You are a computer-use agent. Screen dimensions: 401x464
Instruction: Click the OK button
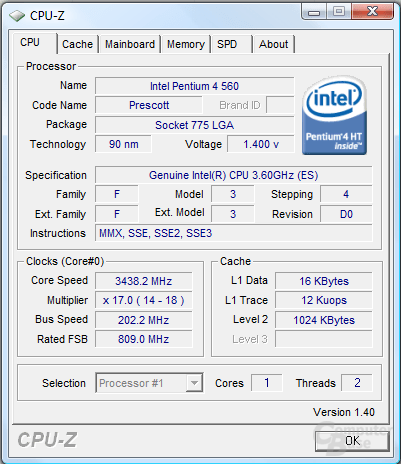pos(352,441)
